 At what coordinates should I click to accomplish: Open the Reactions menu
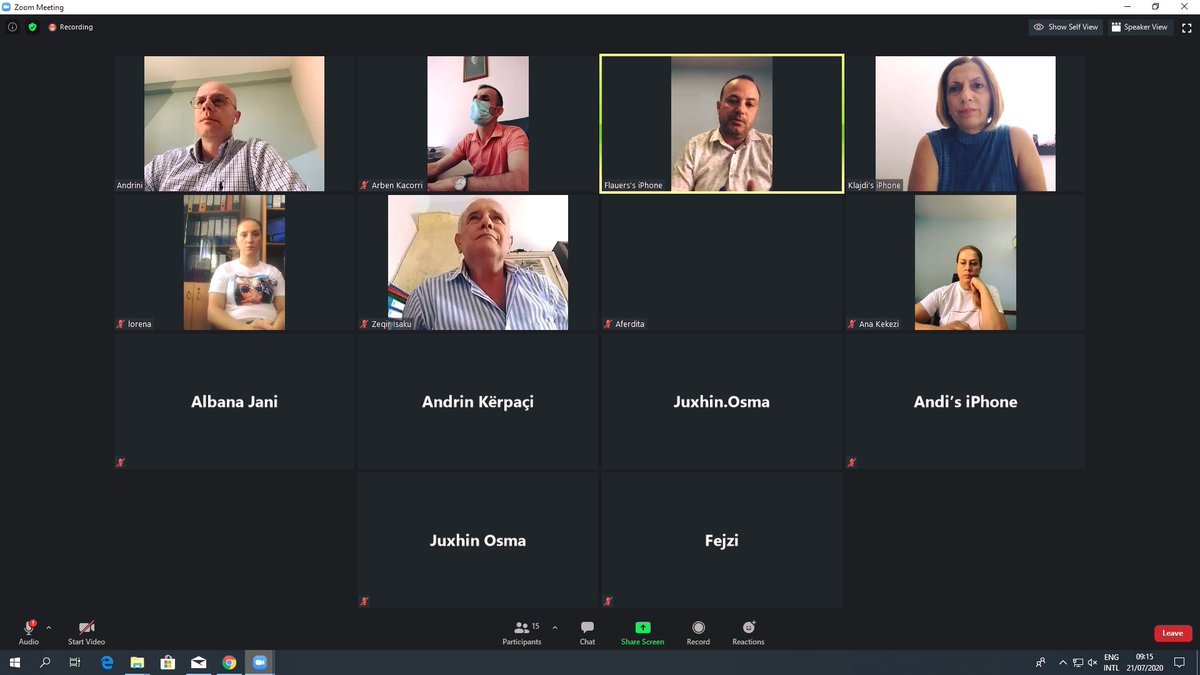[748, 632]
